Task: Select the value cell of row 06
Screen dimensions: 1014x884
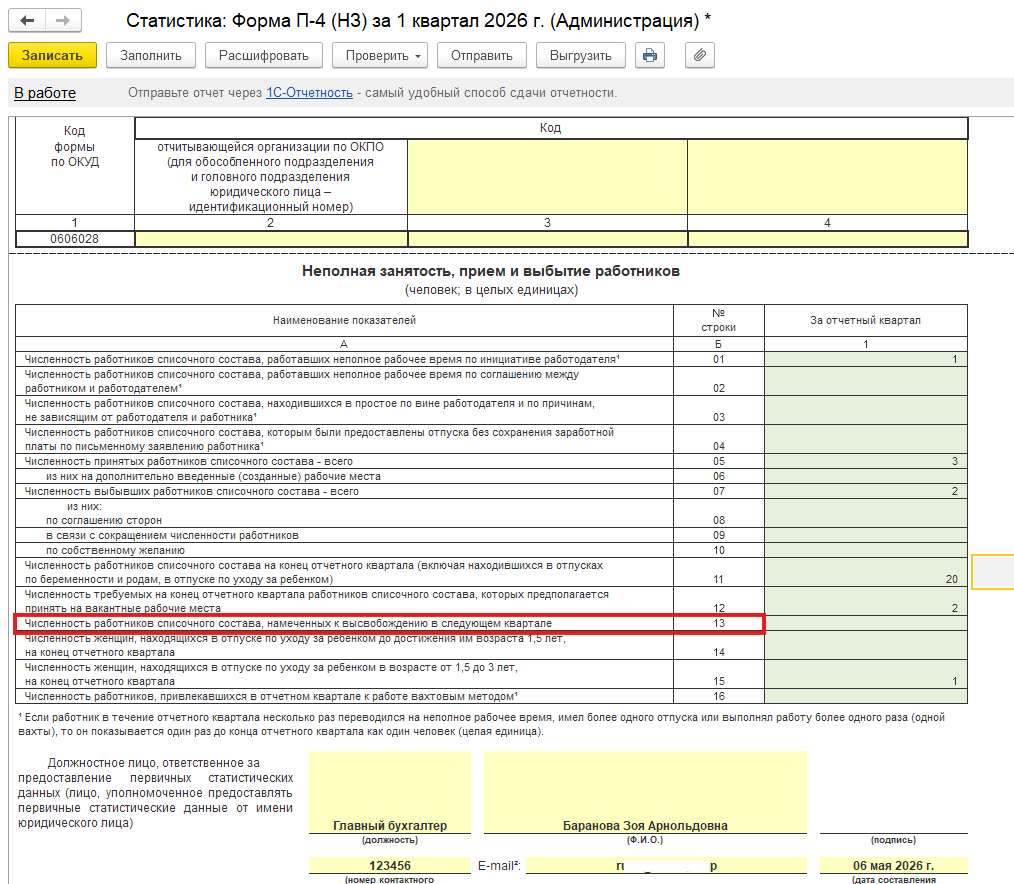Action: tap(866, 476)
